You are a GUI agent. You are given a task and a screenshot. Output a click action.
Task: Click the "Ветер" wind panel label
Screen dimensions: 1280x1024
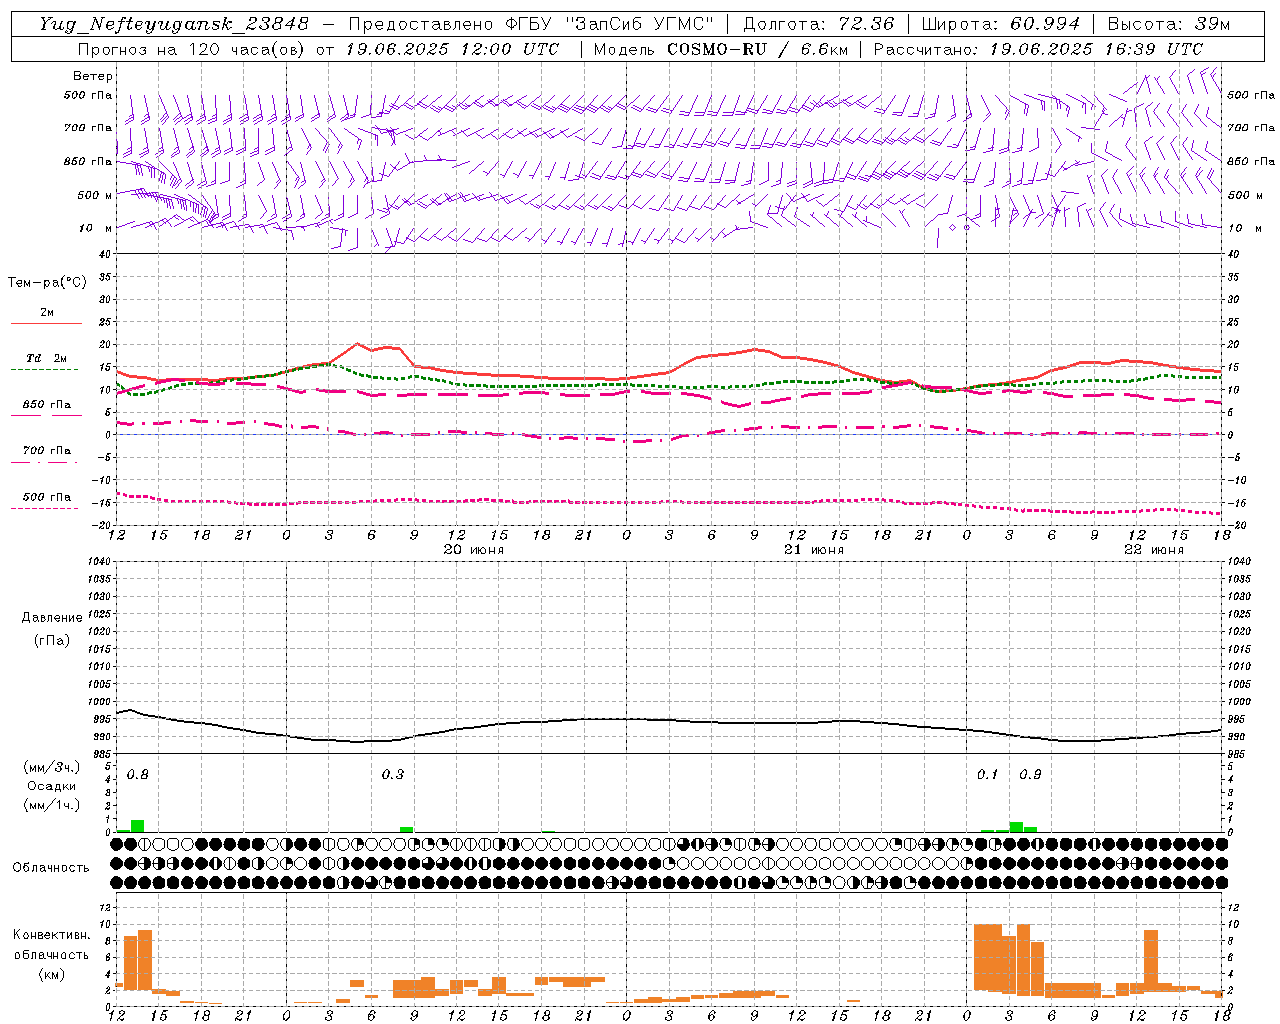pos(93,76)
